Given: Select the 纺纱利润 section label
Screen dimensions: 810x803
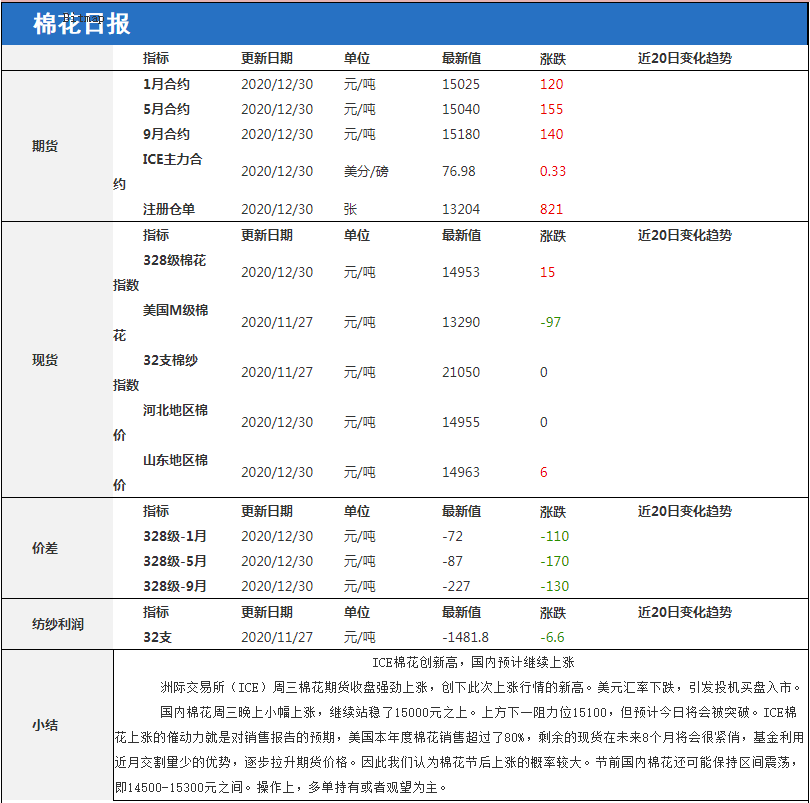Looking at the screenshot, I should point(58,624).
